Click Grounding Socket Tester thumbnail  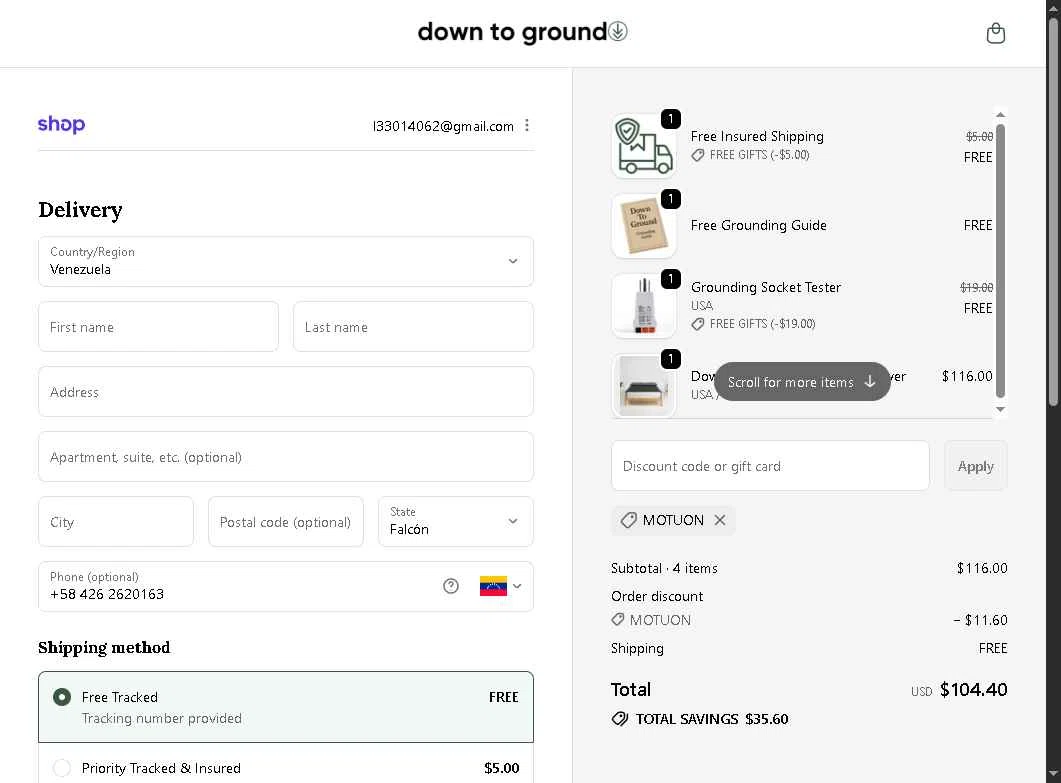[x=644, y=306]
